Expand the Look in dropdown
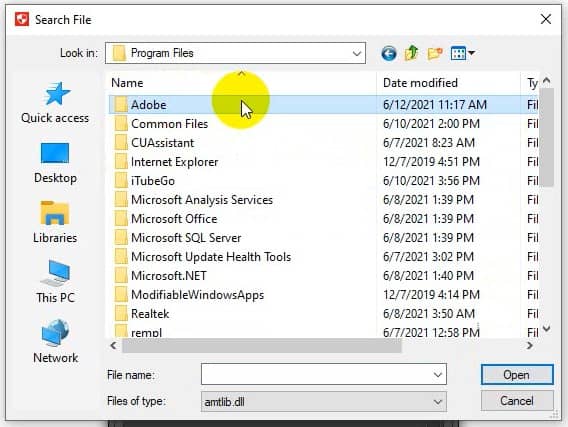Screen dimensions: 568x427 357,54
